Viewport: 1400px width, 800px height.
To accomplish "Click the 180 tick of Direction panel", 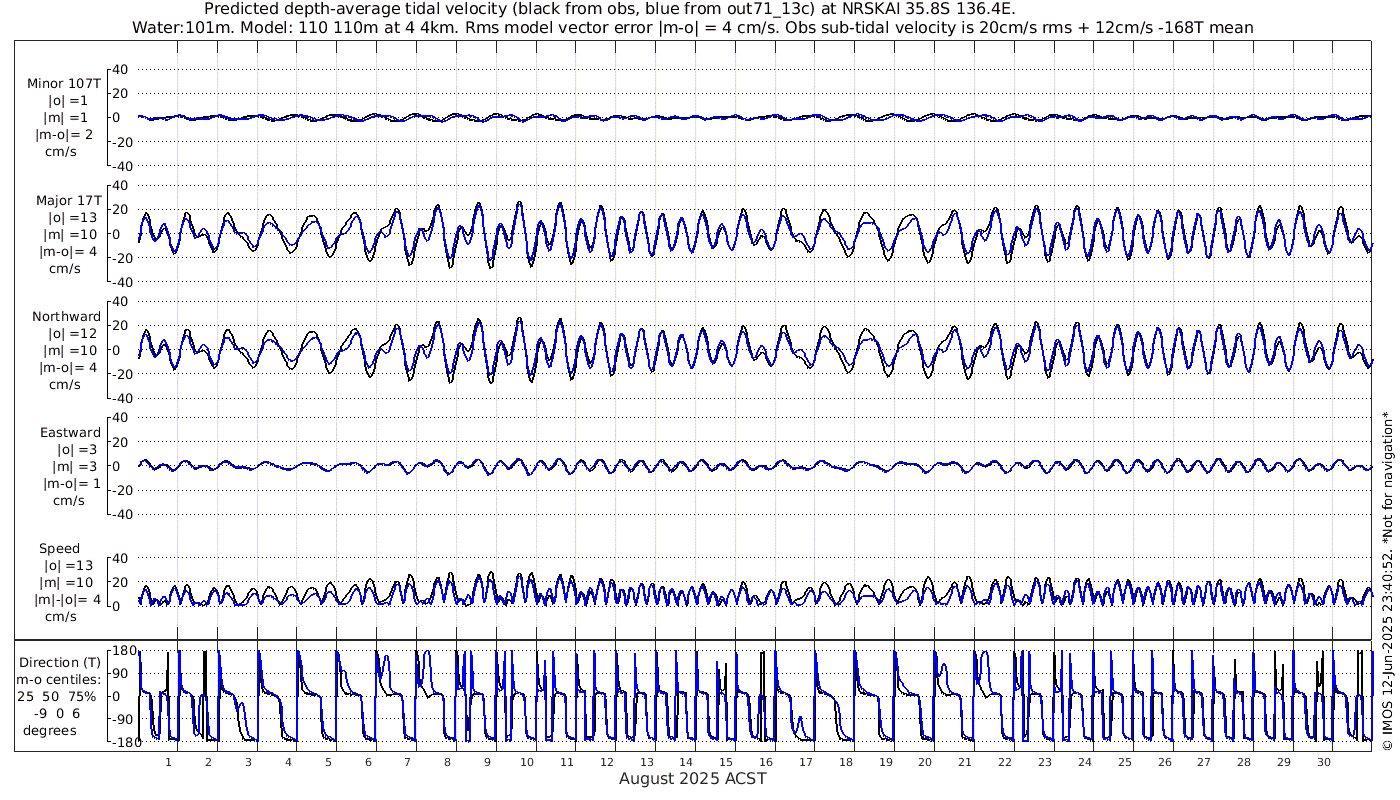I will [x=123, y=652].
